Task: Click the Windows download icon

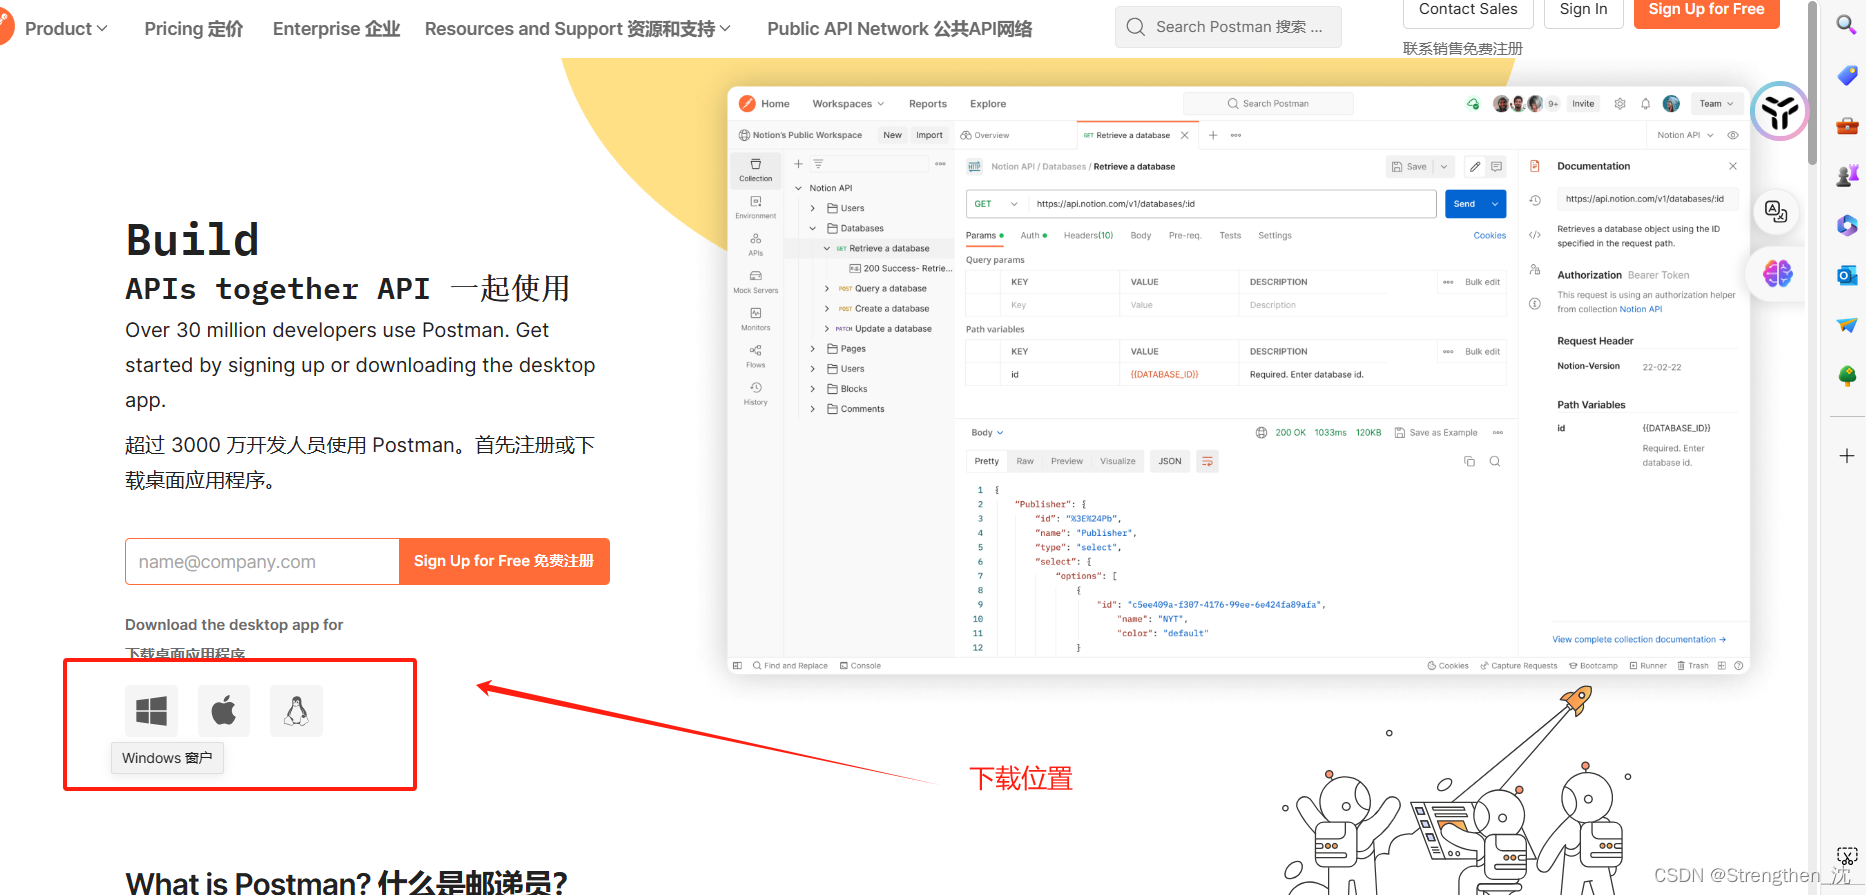Action: [151, 711]
